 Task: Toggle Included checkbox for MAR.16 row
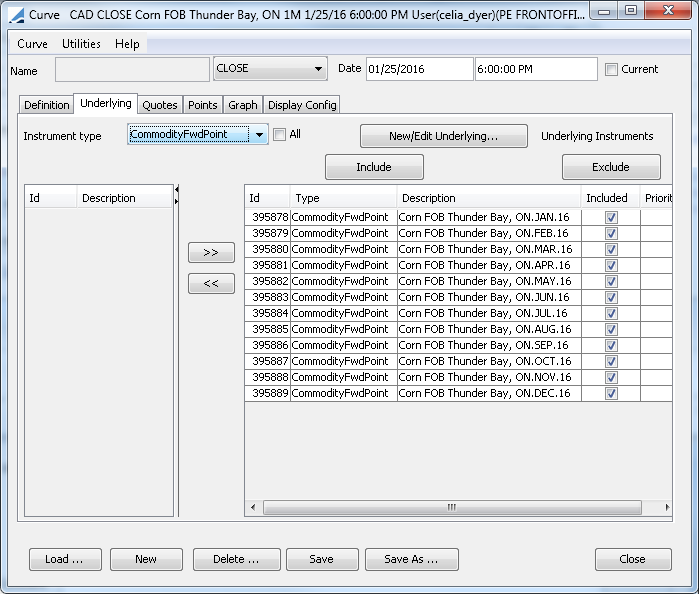[x=611, y=250]
